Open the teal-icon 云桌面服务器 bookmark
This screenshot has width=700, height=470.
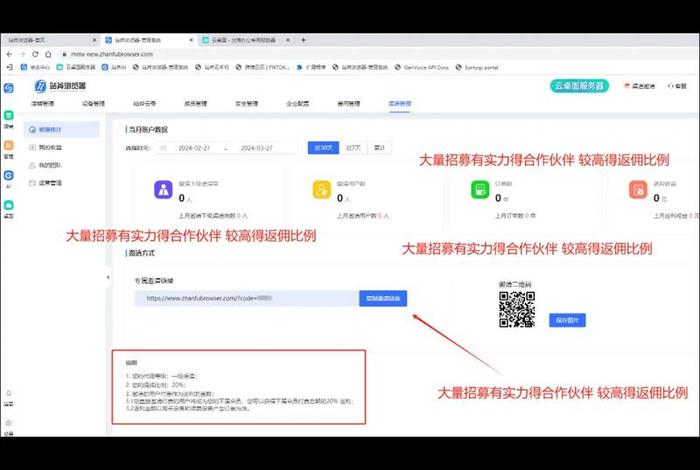coord(76,67)
